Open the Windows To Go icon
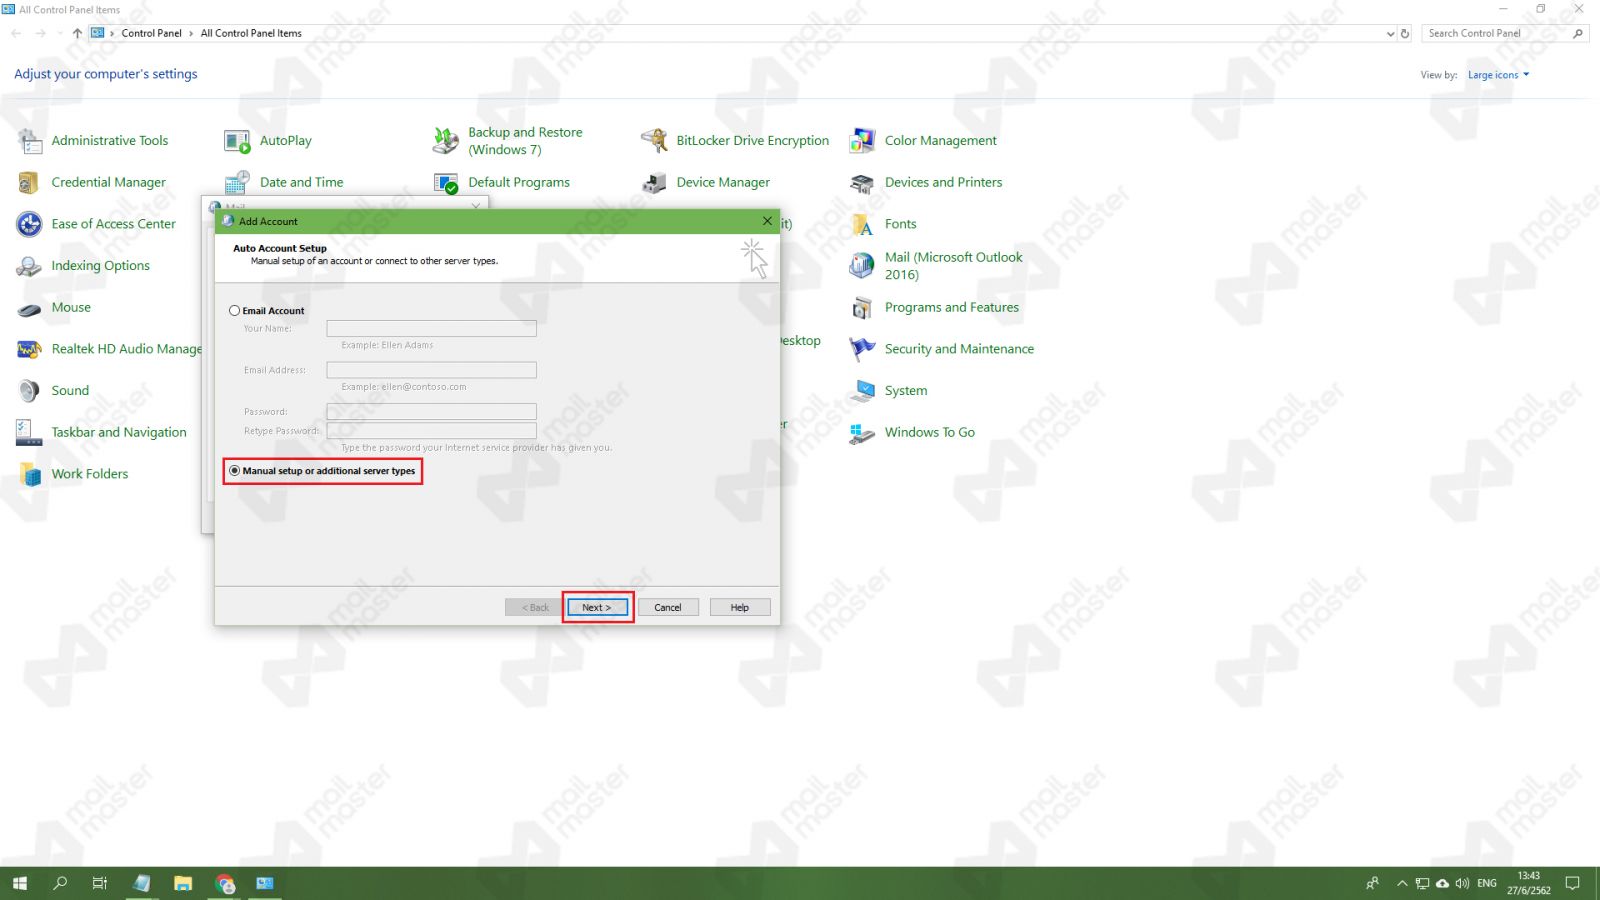 862,433
